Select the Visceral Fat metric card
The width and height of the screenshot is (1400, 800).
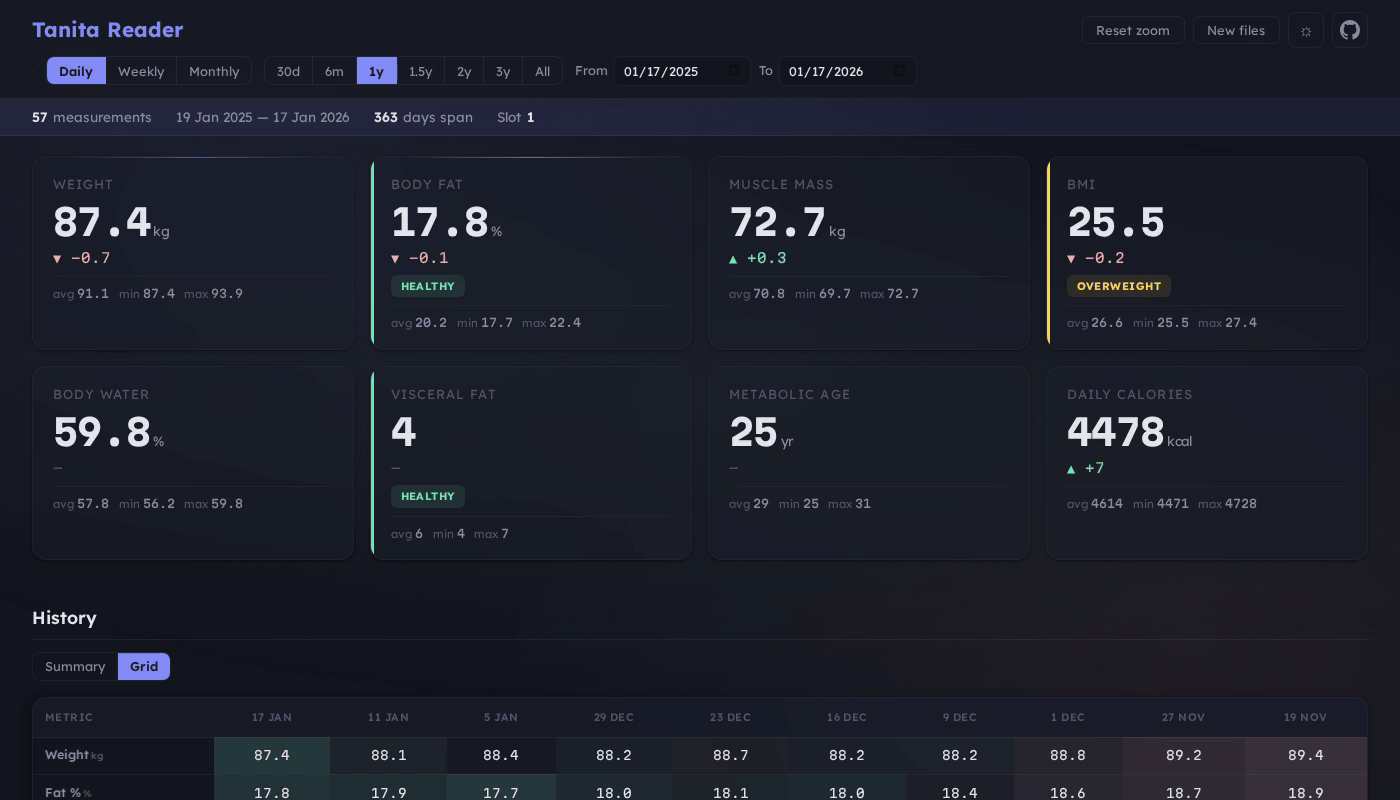[x=531, y=463]
